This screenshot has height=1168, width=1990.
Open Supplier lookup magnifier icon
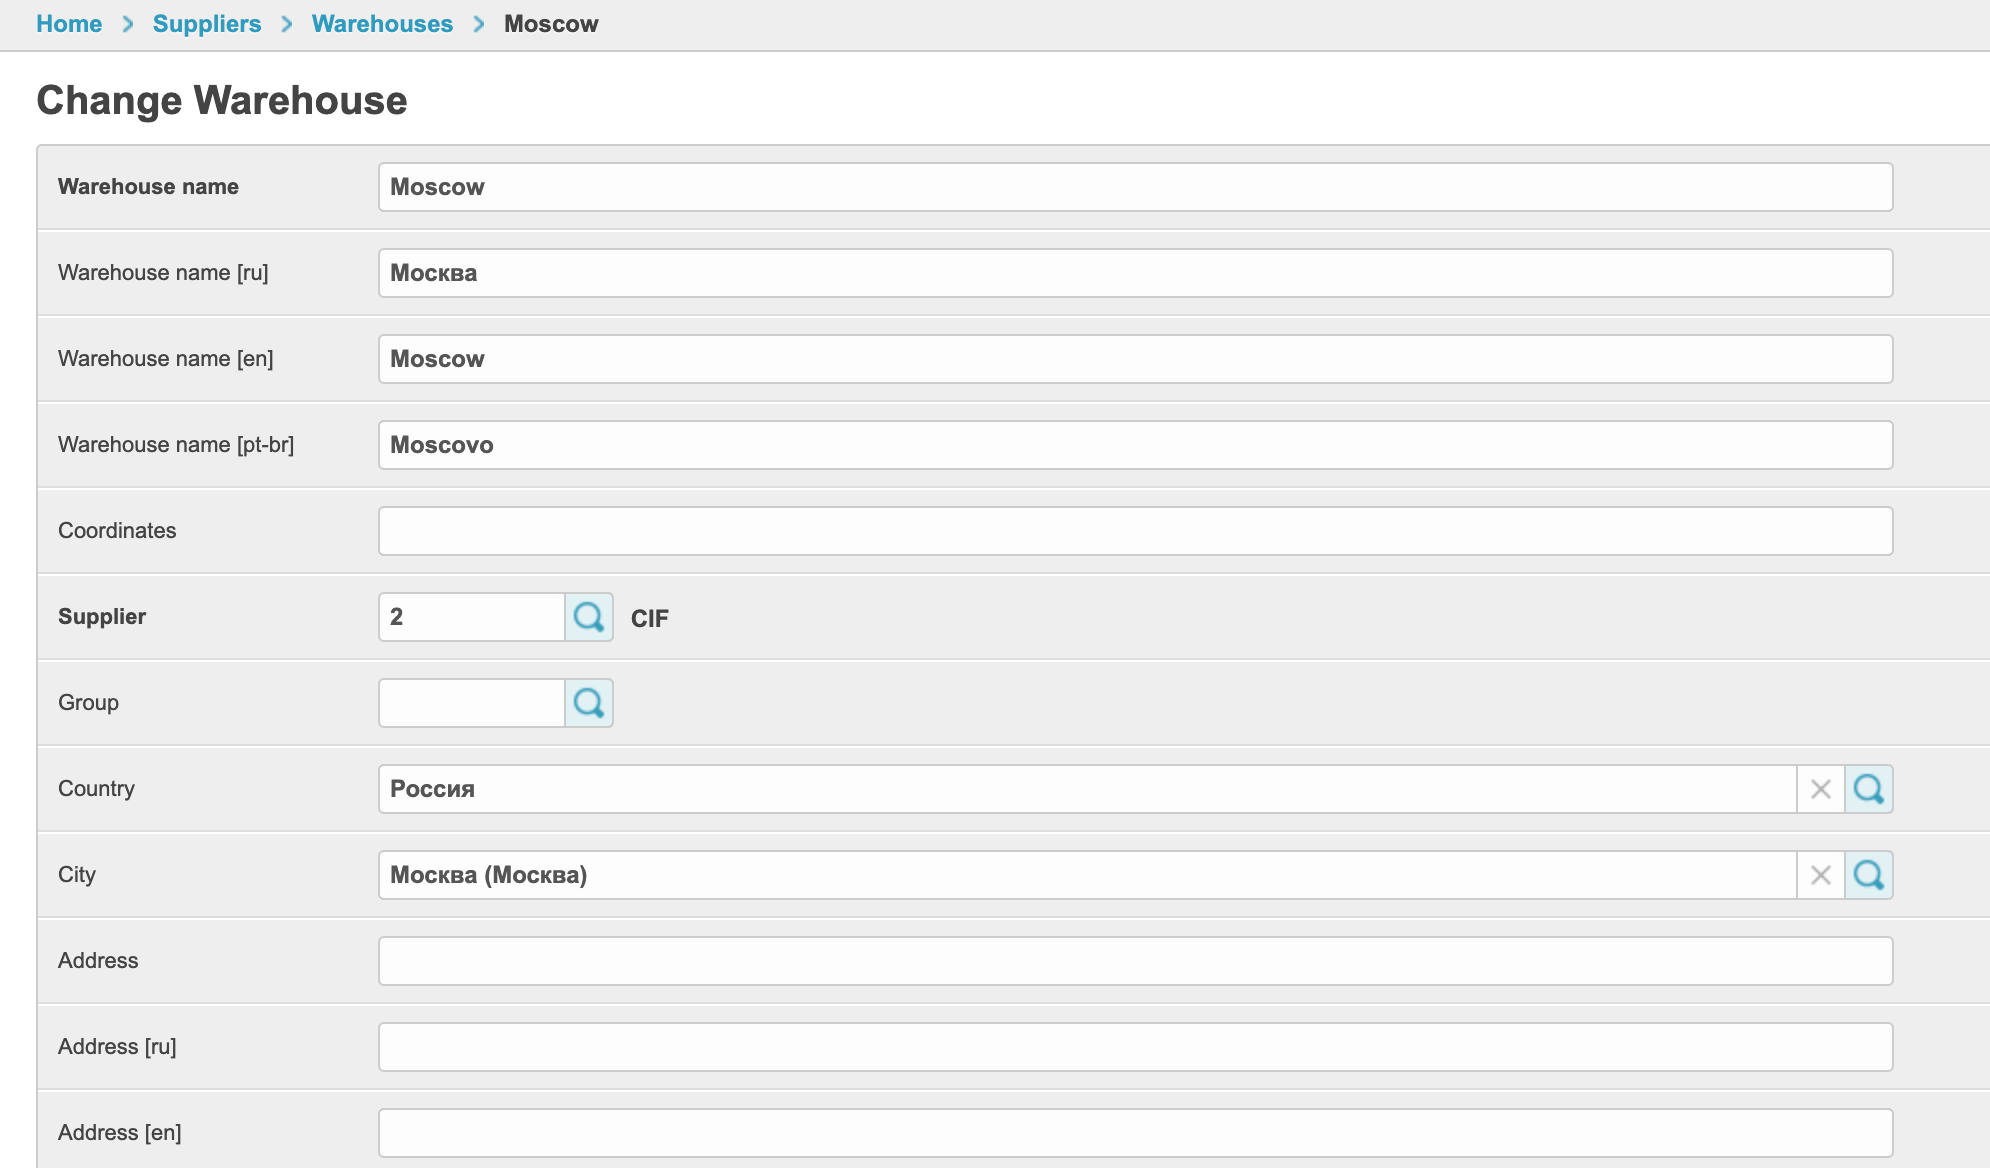coord(589,617)
